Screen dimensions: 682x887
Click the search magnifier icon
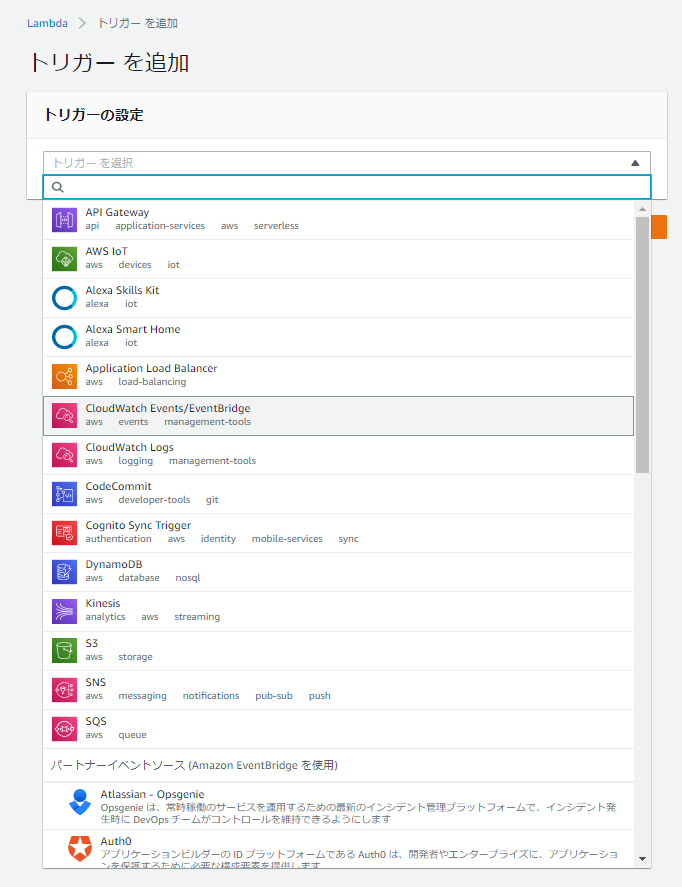(x=58, y=187)
